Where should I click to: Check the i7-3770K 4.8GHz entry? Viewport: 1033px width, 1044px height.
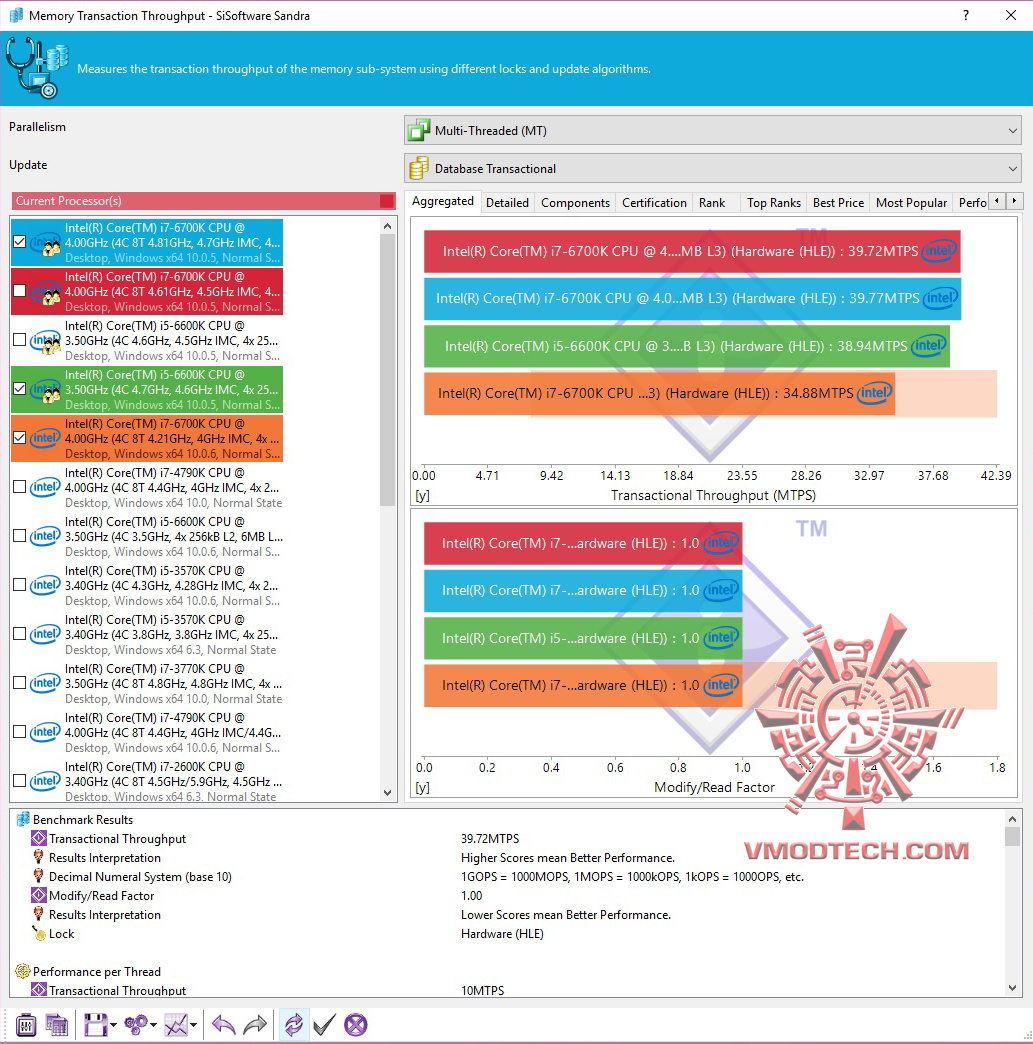tap(19, 682)
